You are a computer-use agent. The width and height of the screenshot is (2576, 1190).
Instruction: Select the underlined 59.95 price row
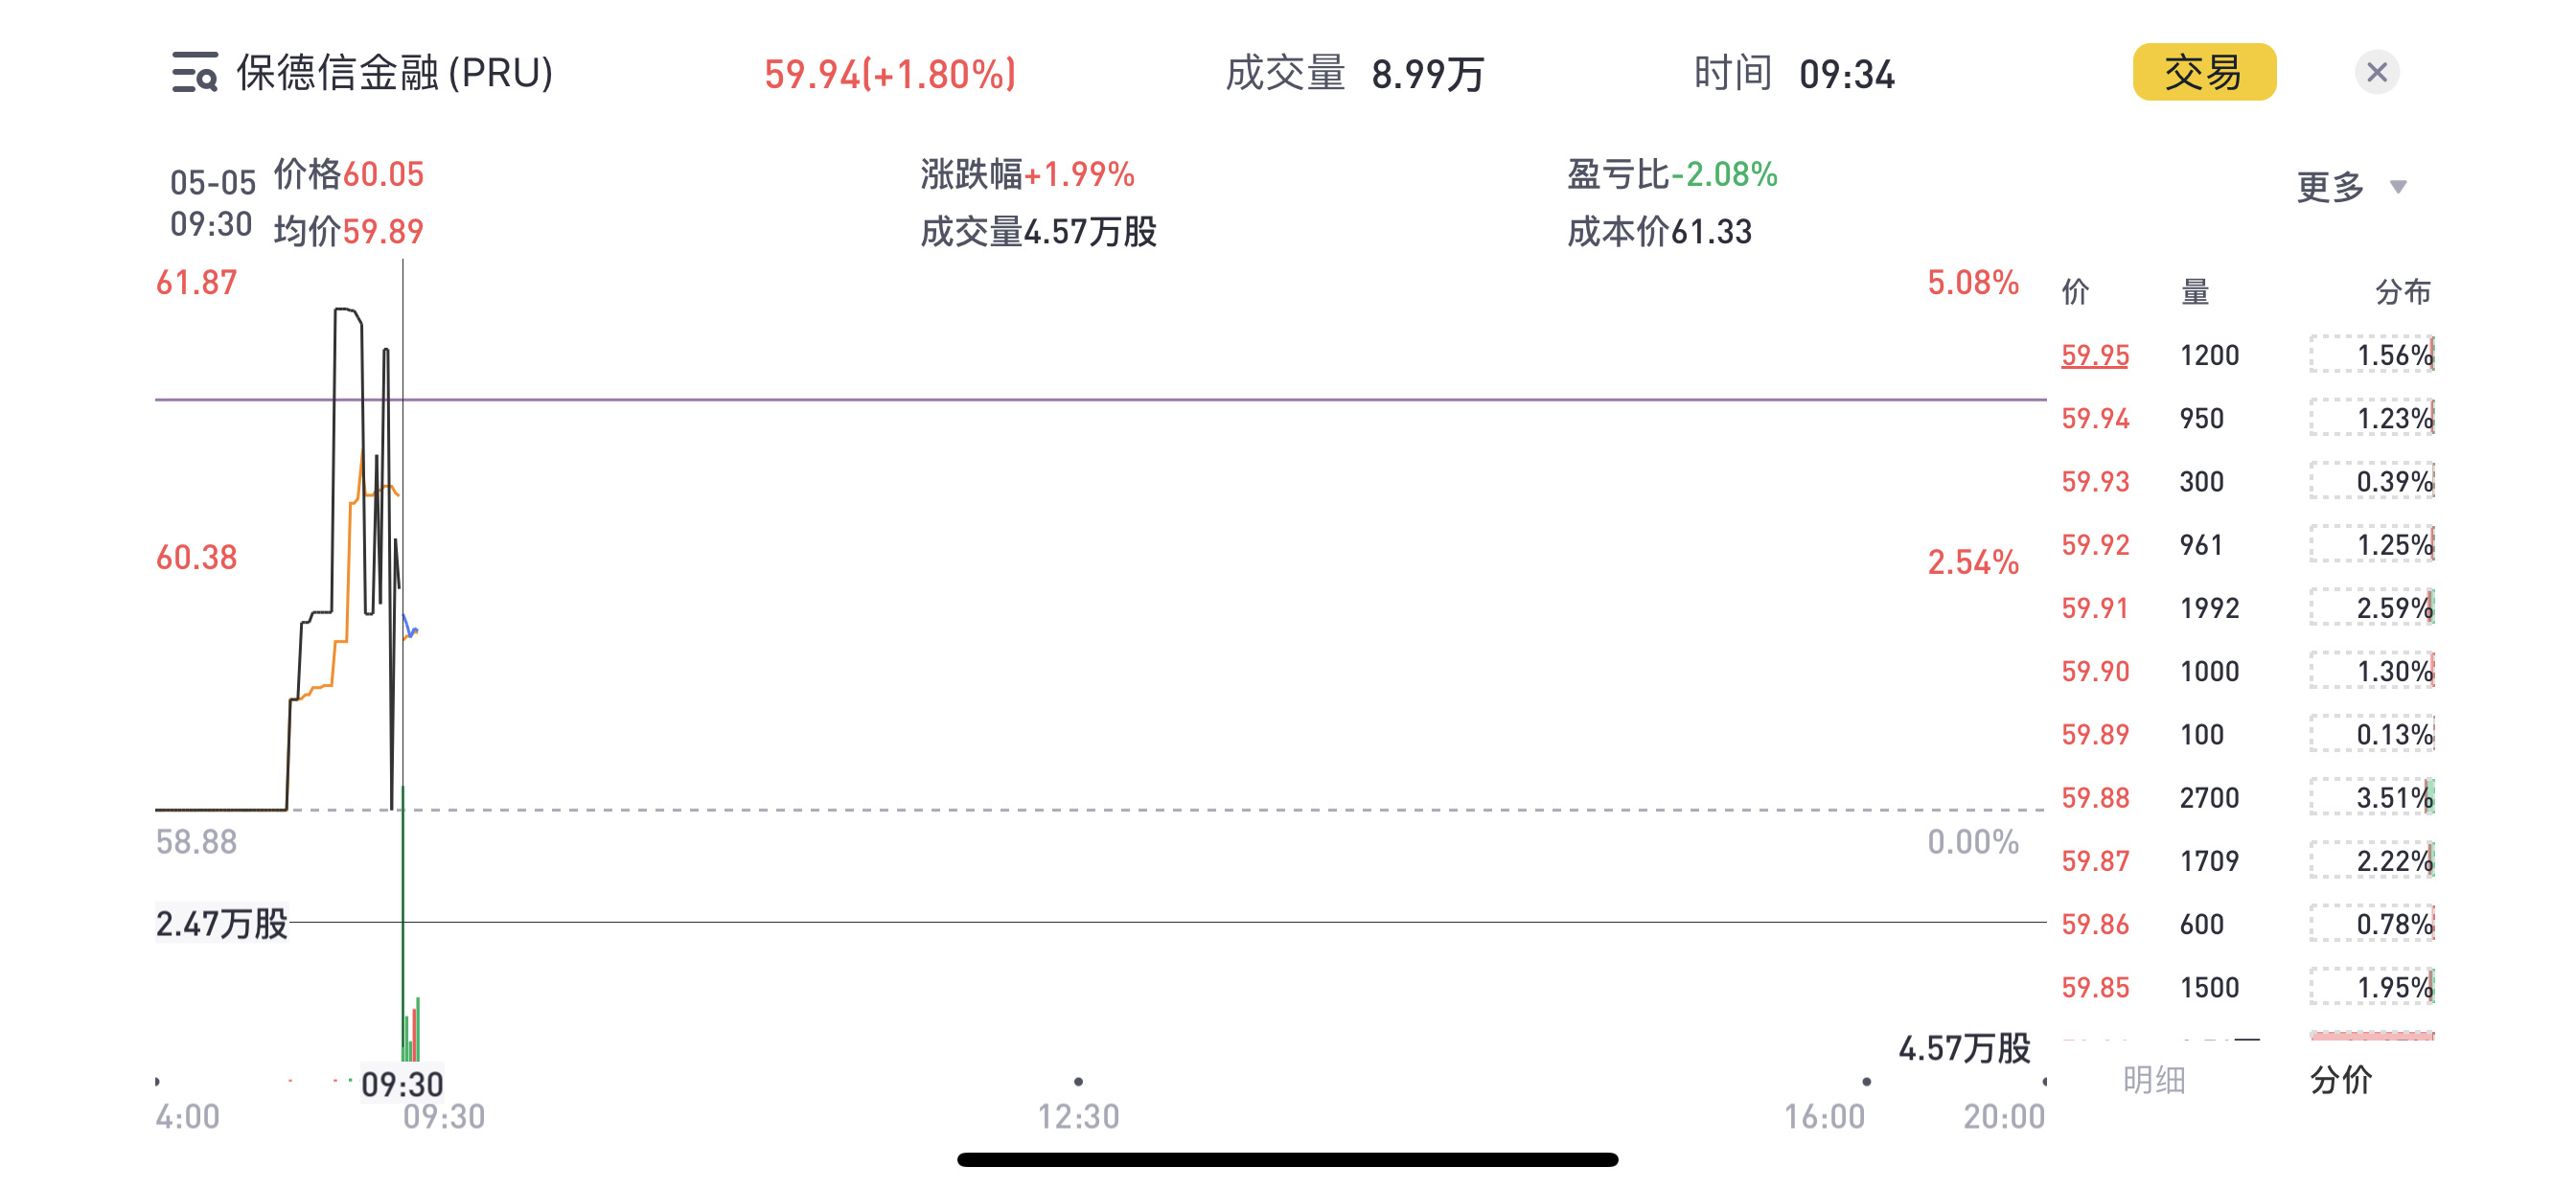pyautogui.click(x=2094, y=355)
